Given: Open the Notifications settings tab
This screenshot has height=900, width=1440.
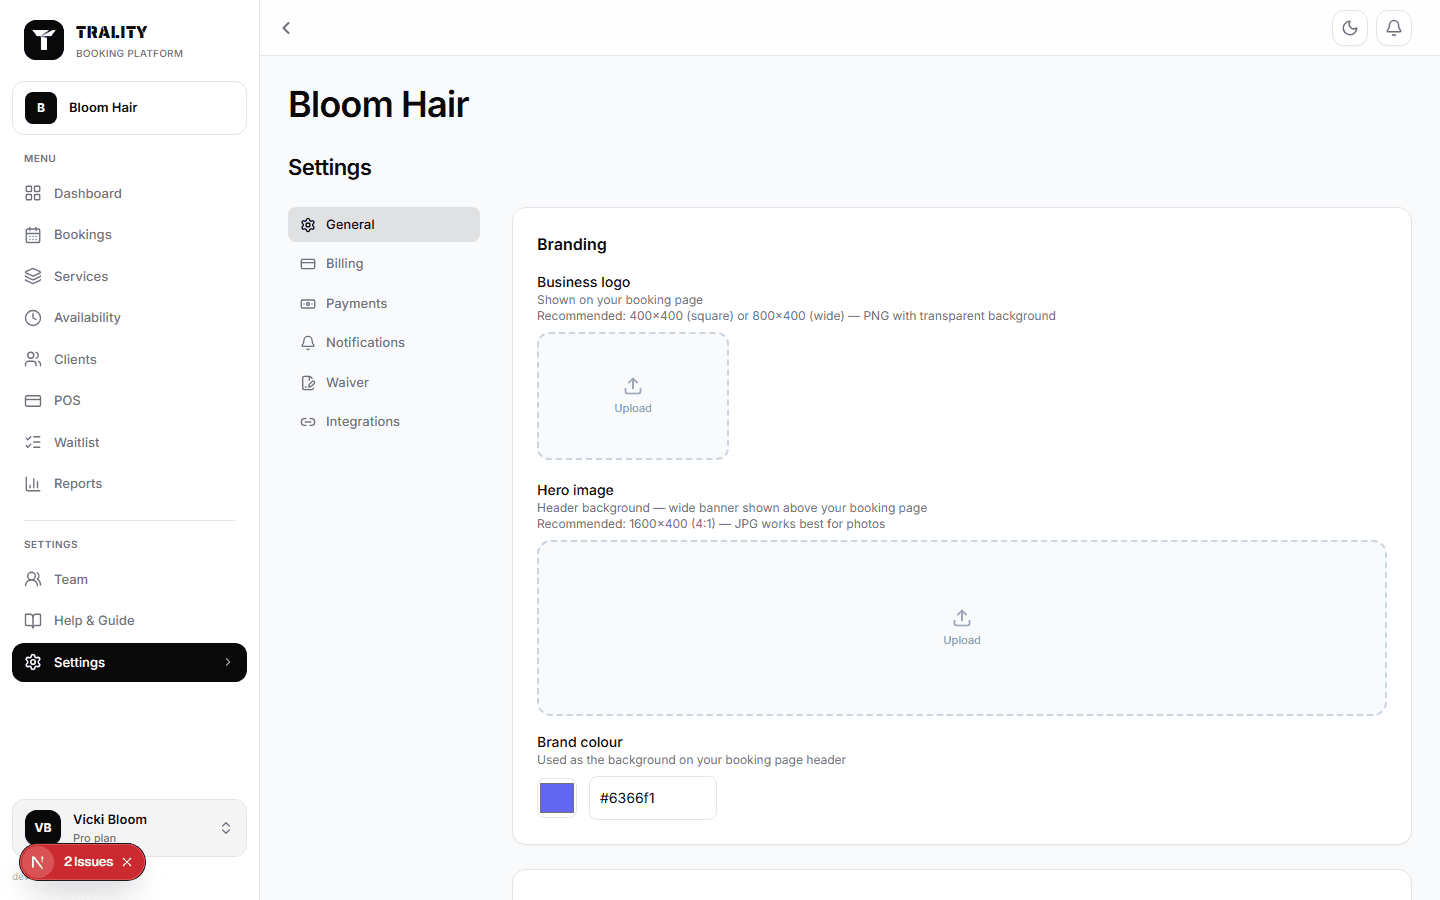Looking at the screenshot, I should coord(384,343).
